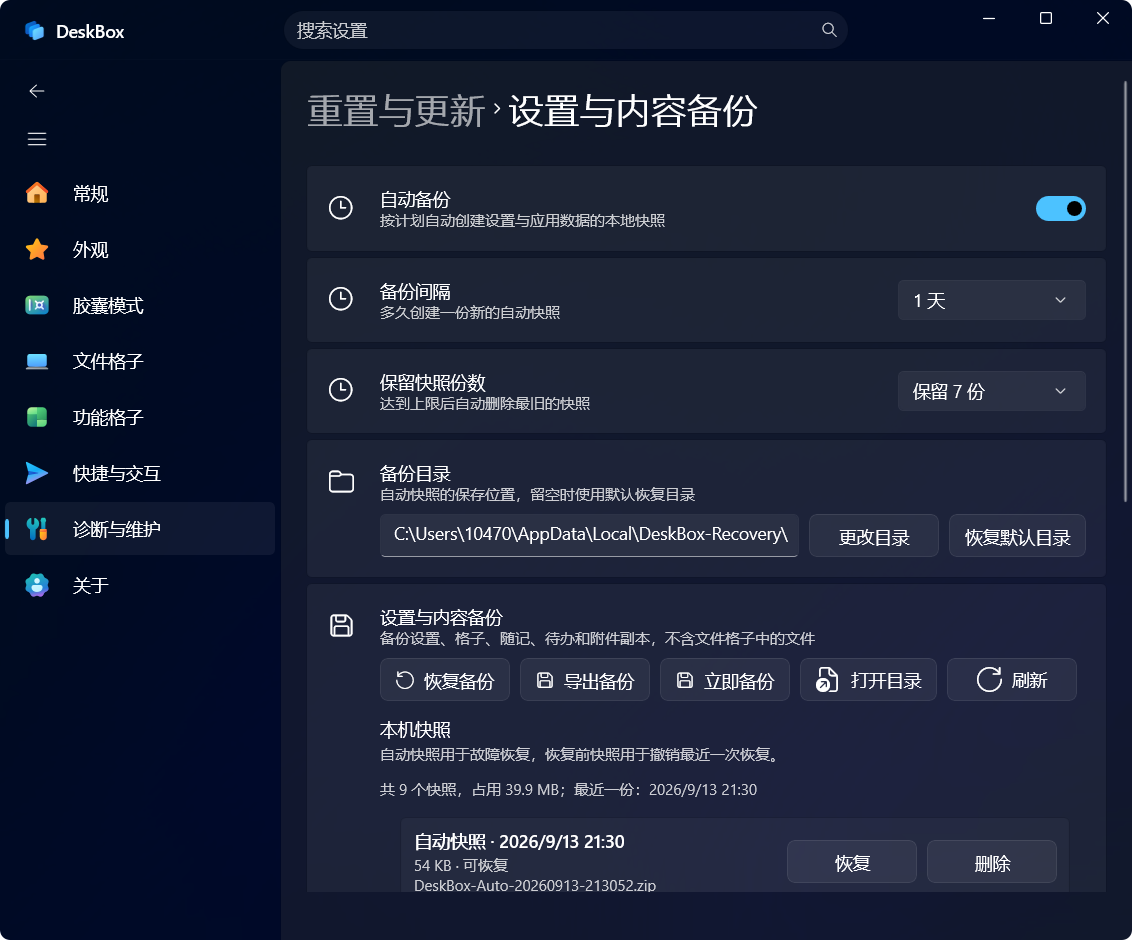Delete the 2026/9/13 21:30 auto snapshot
This screenshot has height=940, width=1132.
point(992,862)
